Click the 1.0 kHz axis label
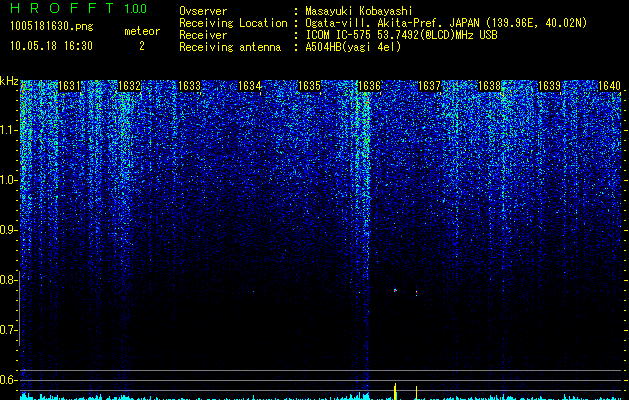Image resolution: width=629 pixels, height=400 pixels. (7, 180)
